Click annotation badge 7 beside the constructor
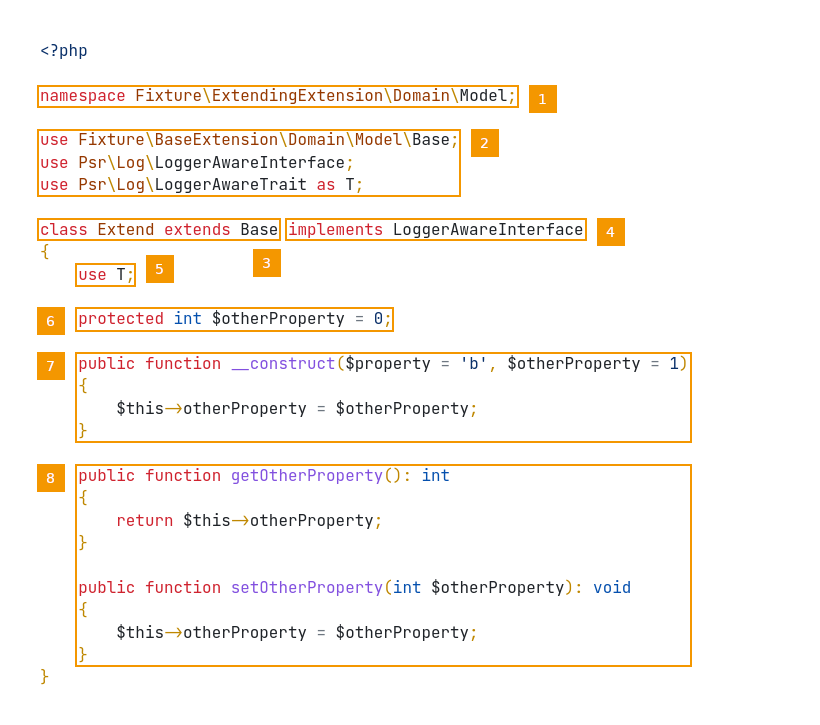The width and height of the screenshot is (820, 725). pyautogui.click(x=50, y=366)
